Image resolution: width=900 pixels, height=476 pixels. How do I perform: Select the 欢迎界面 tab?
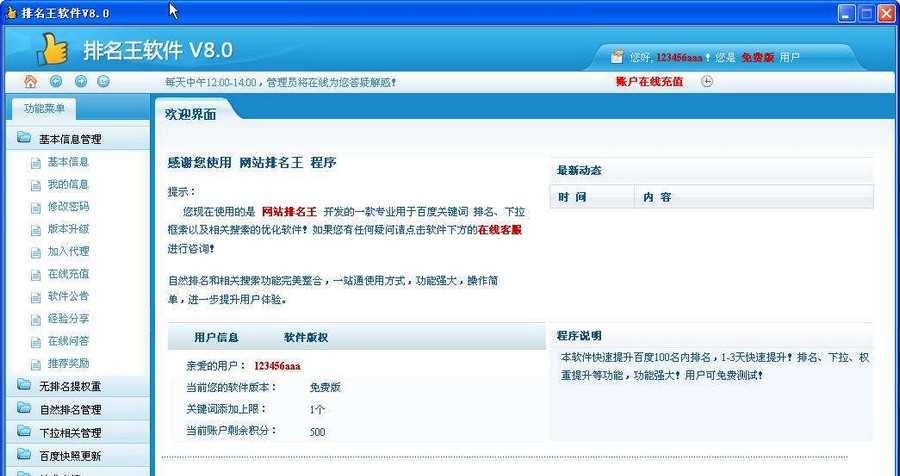191,114
